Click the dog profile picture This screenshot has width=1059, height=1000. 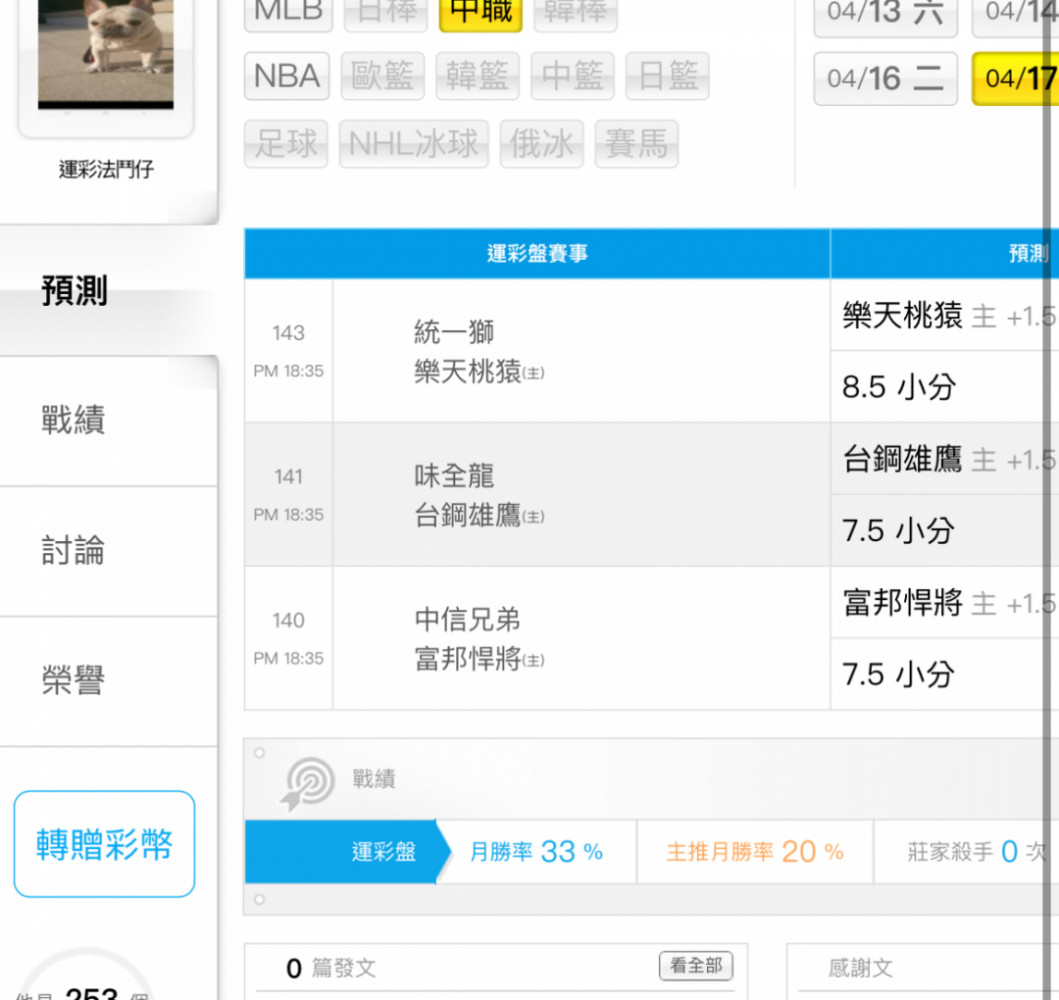click(x=105, y=53)
